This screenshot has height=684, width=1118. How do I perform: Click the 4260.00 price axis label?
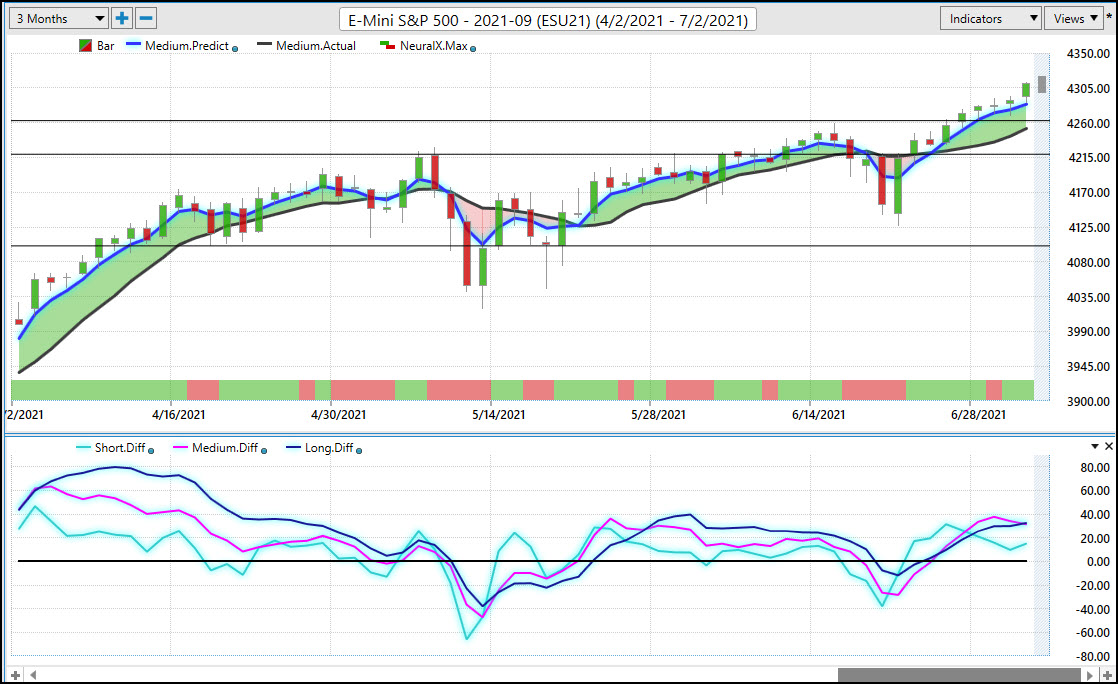1088,123
